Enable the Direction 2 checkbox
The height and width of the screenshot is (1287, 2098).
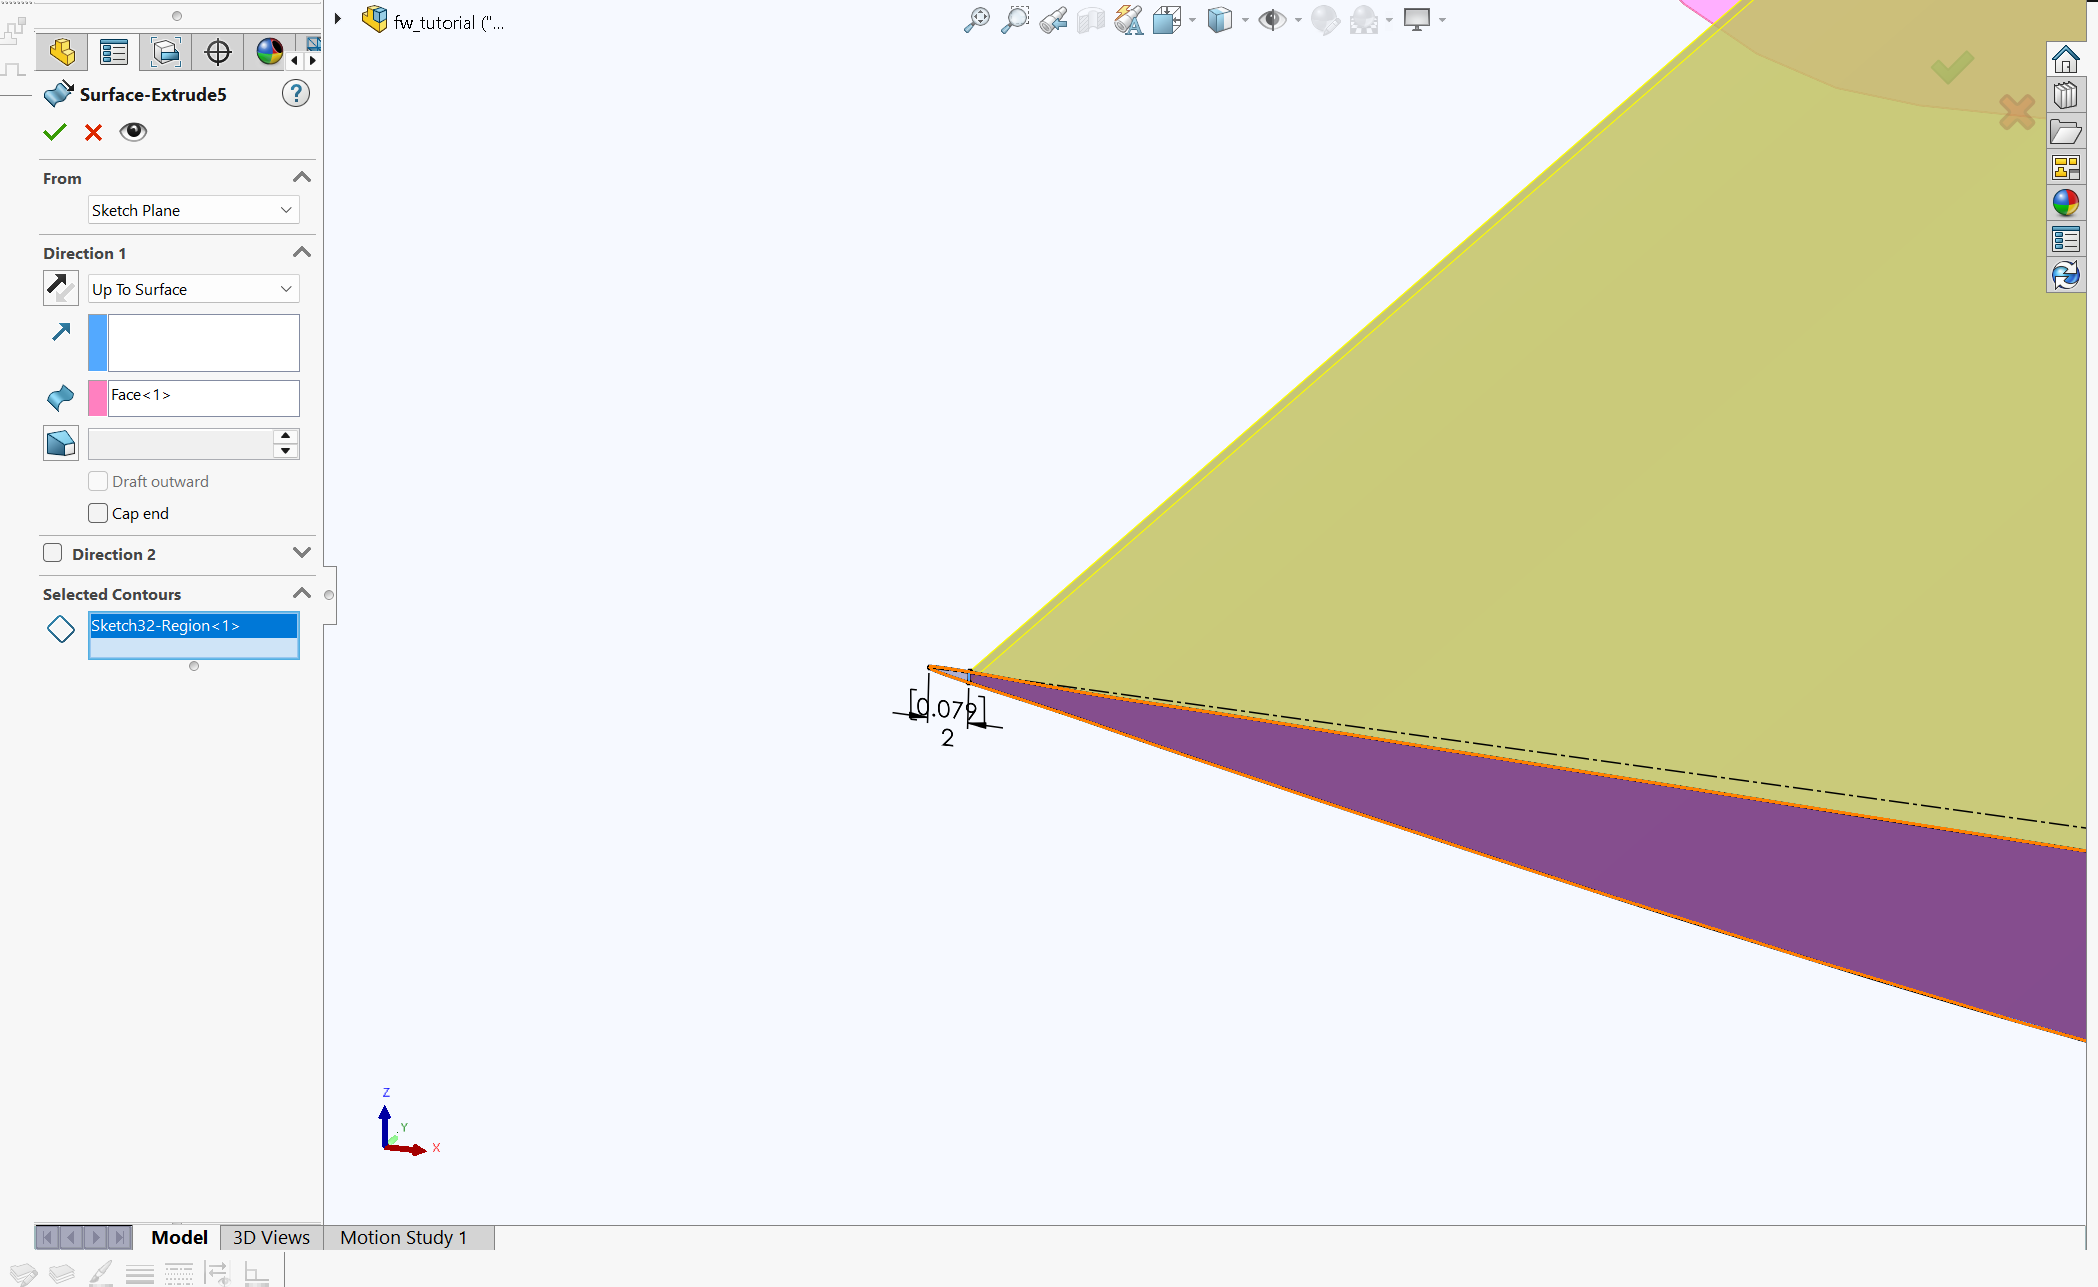click(x=53, y=553)
